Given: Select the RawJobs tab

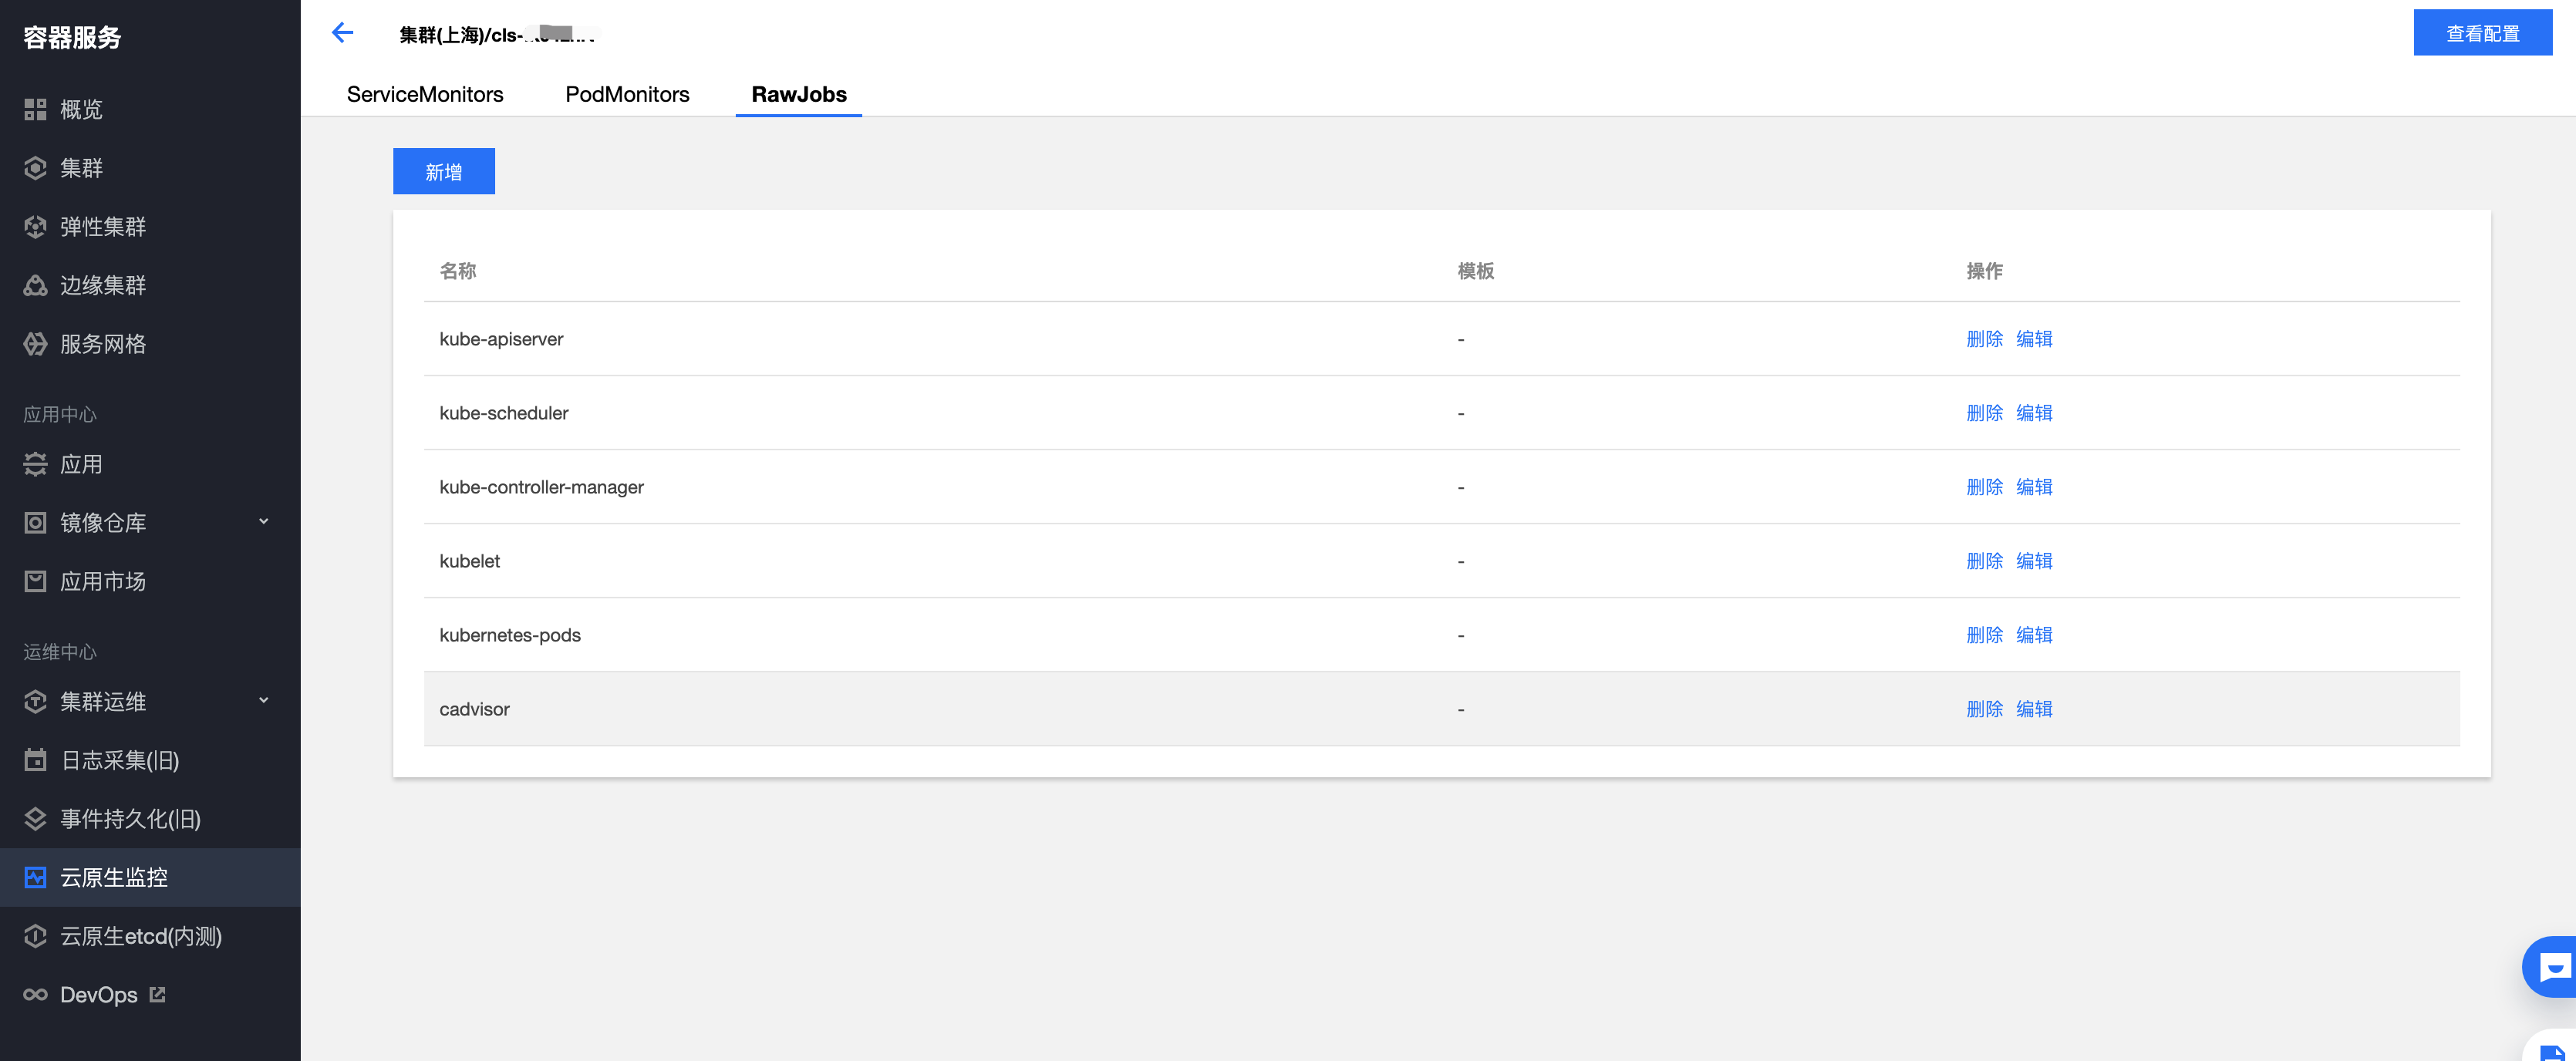Looking at the screenshot, I should [799, 94].
